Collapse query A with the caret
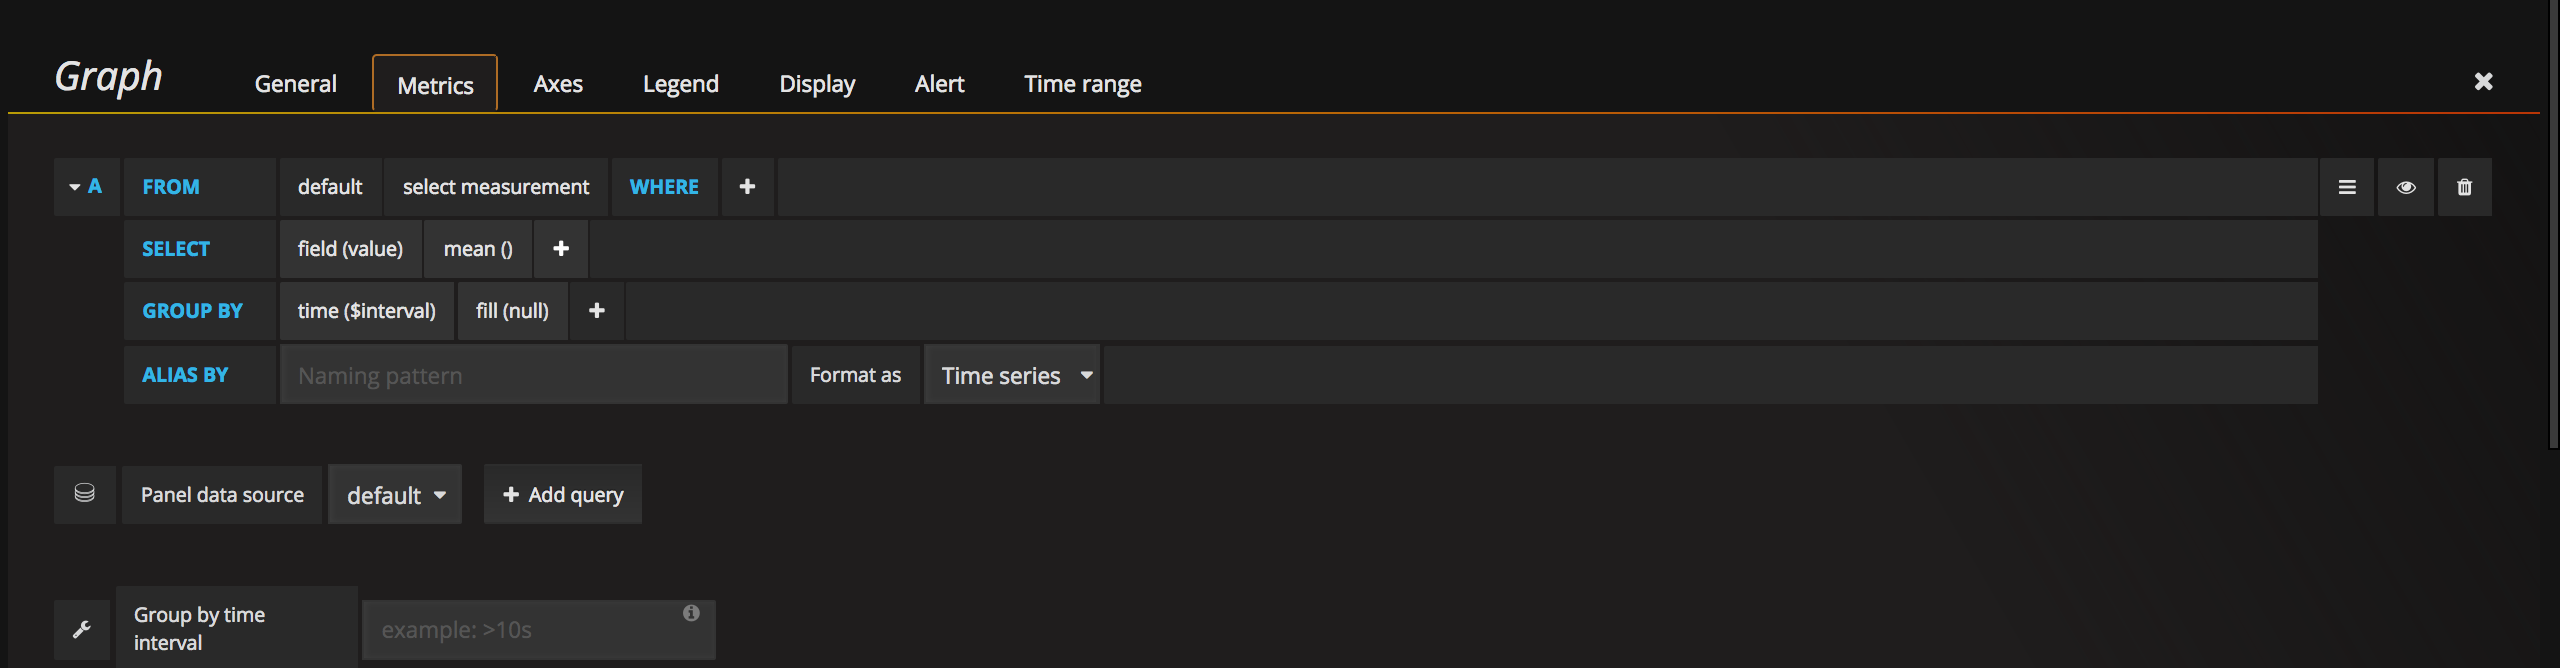 75,187
